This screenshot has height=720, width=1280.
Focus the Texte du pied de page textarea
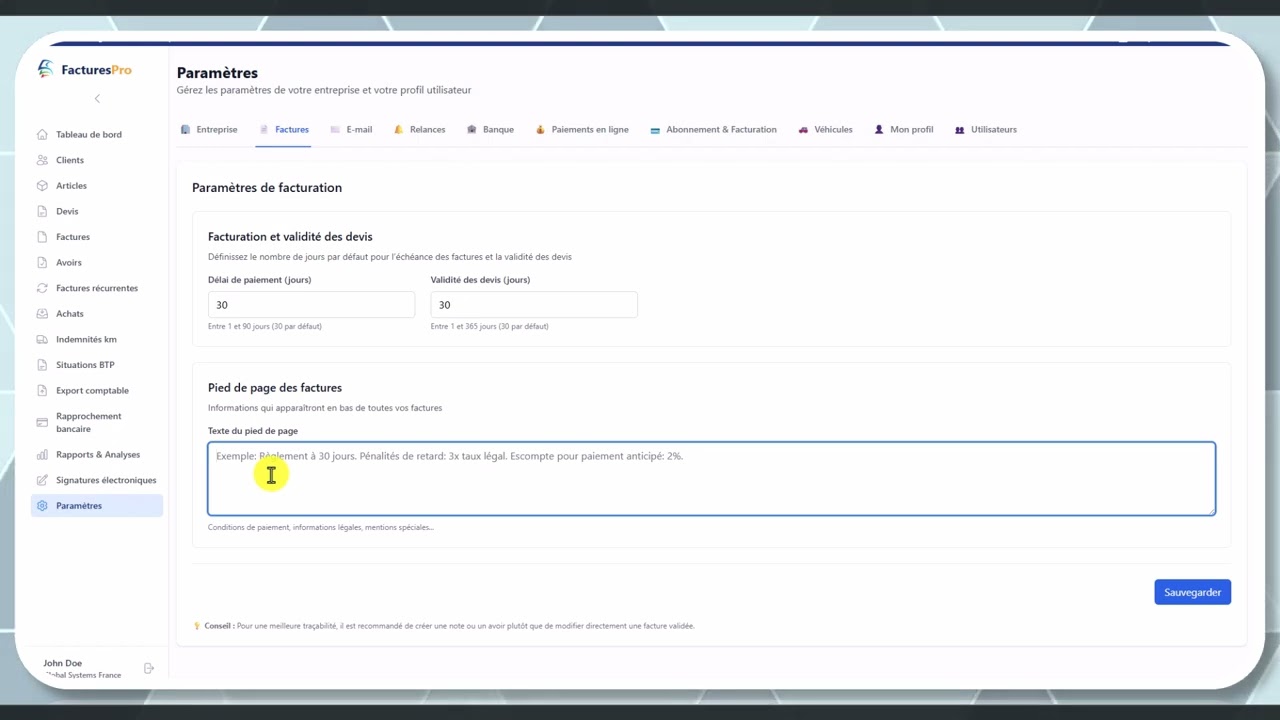coord(711,479)
